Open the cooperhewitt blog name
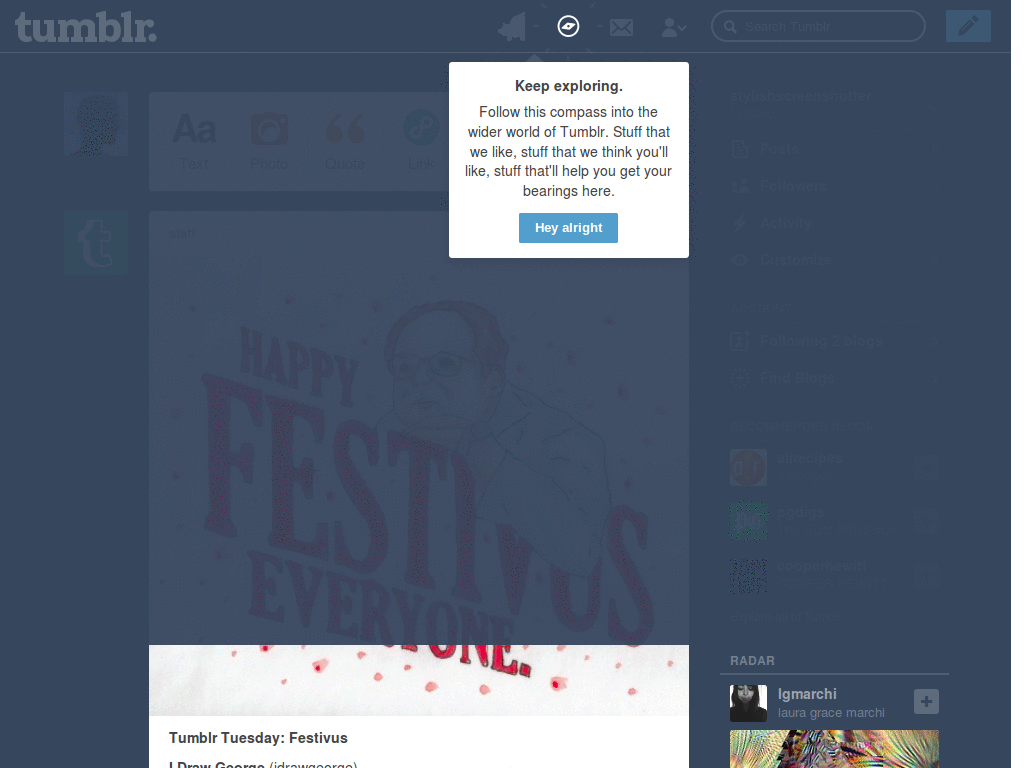 click(x=822, y=566)
